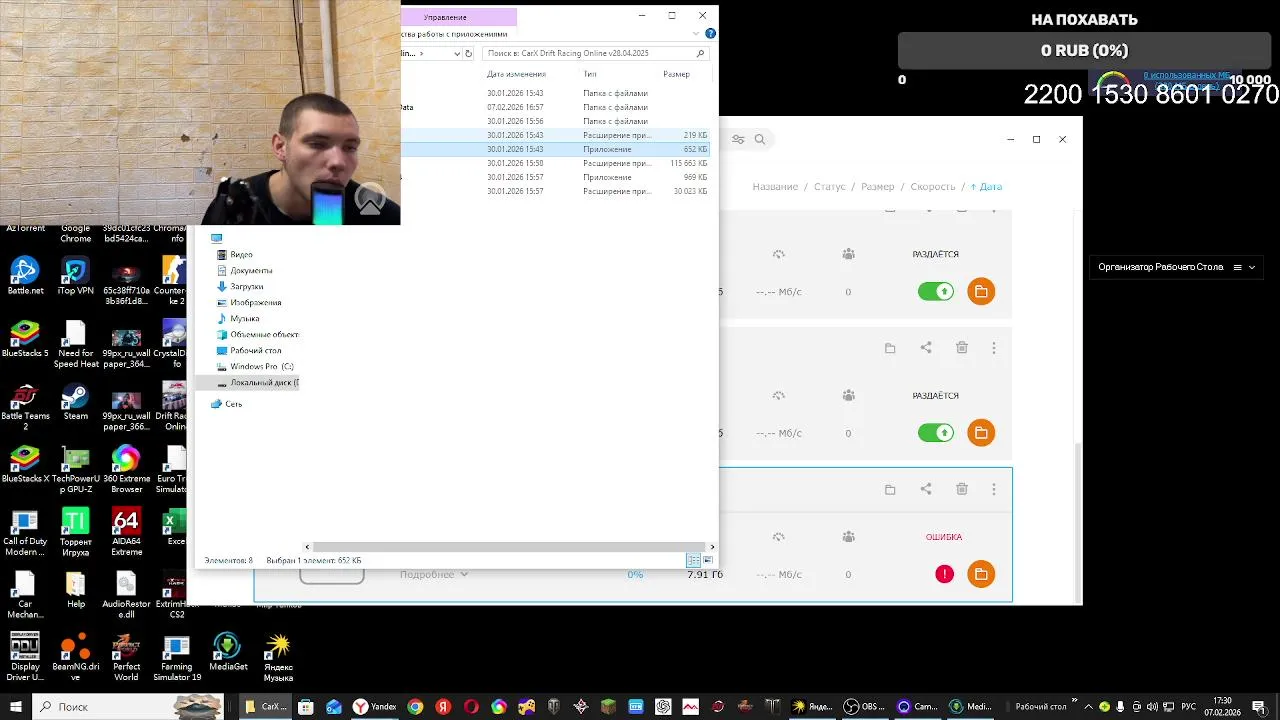The width and height of the screenshot is (1280, 720).
Task: Click the Explorer horizontal scrollbar
Action: (x=509, y=547)
